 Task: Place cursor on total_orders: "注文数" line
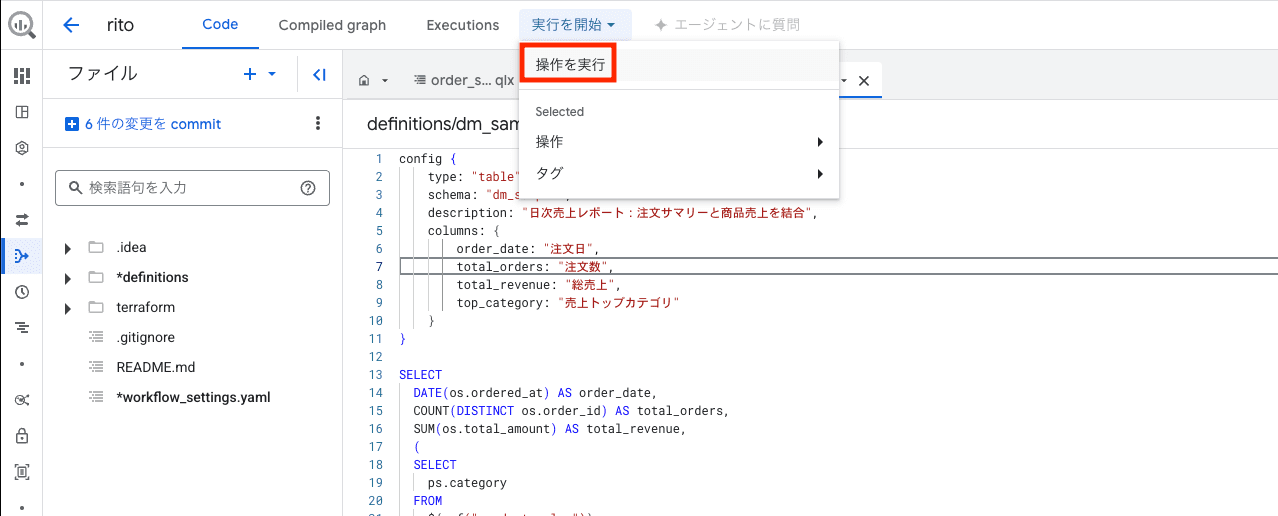click(x=534, y=266)
